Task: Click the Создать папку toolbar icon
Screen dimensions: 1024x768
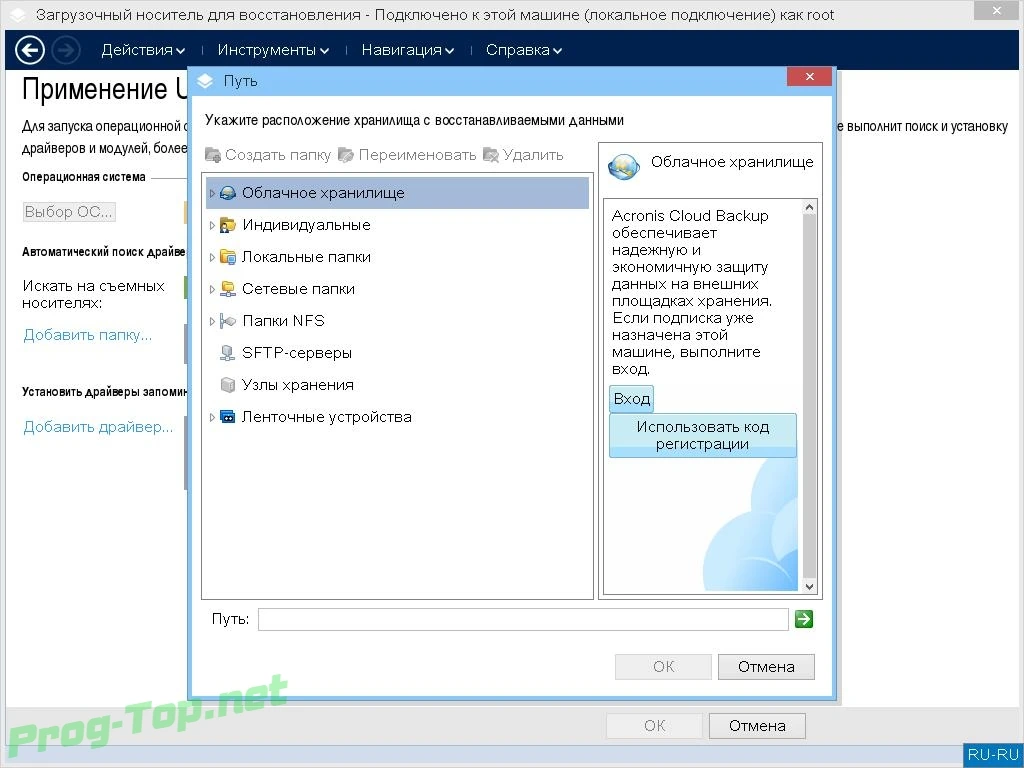Action: pyautogui.click(x=213, y=155)
